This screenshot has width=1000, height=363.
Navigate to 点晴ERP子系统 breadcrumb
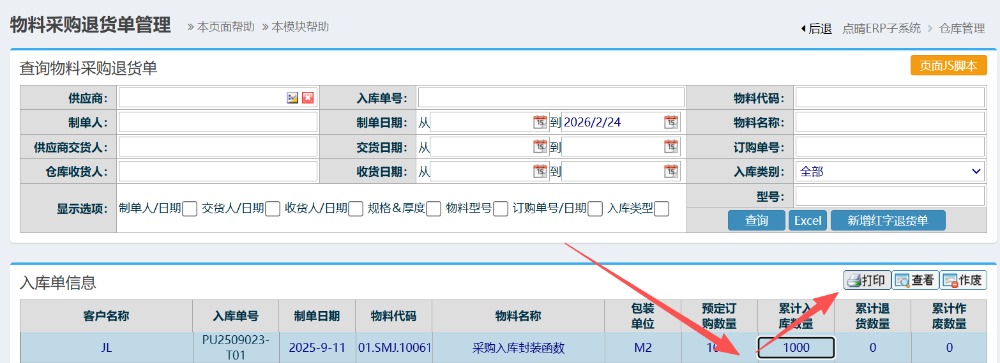click(882, 28)
